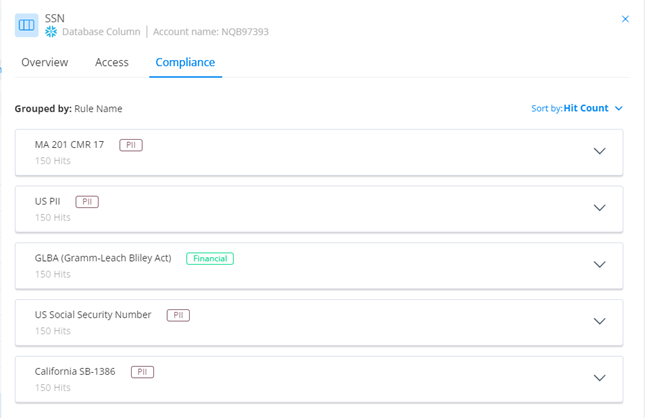The height and width of the screenshot is (418, 645).
Task: Expand the California SB-1386 rule
Action: (x=600, y=378)
